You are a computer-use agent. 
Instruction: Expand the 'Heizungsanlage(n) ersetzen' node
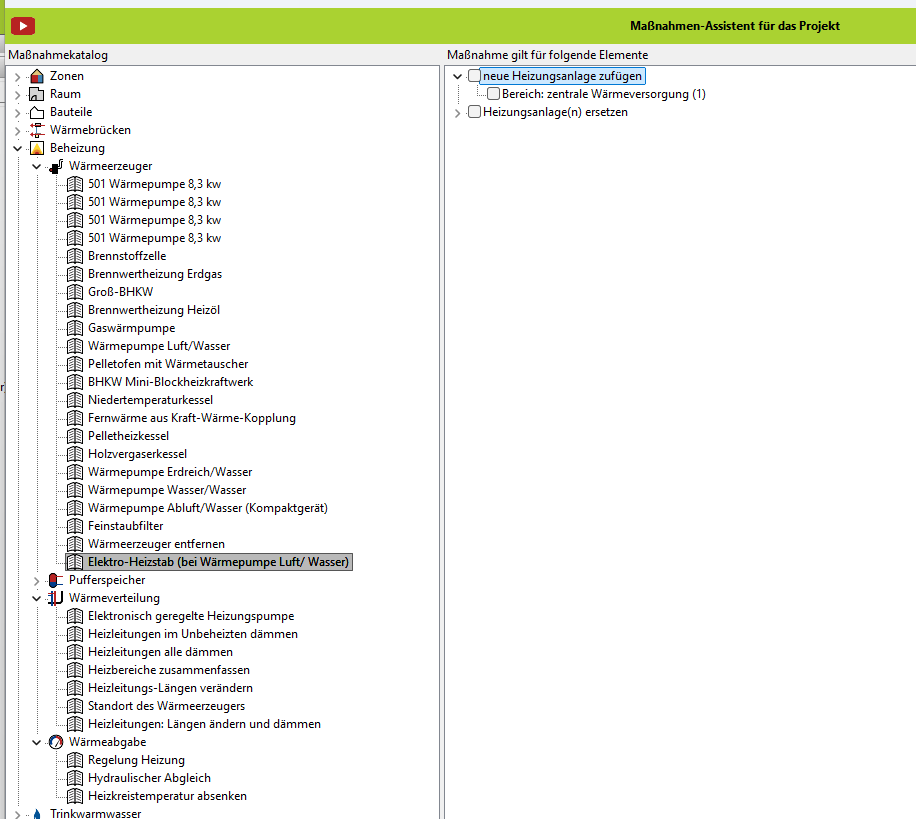click(x=458, y=112)
